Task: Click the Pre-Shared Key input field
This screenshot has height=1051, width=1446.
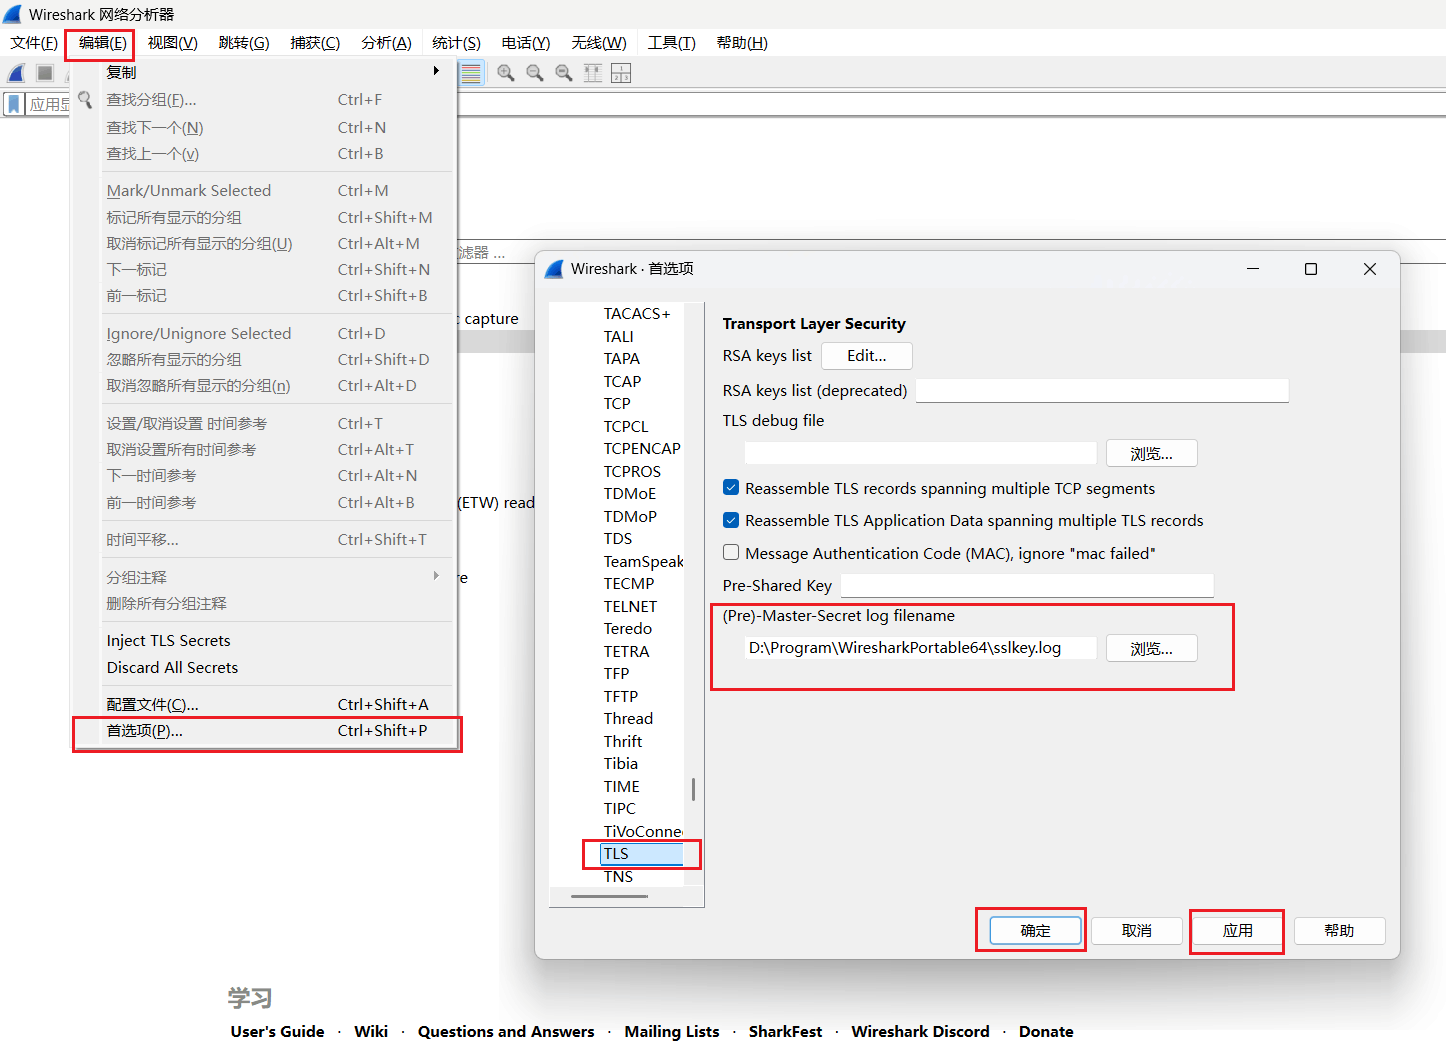Action: point(1026,585)
